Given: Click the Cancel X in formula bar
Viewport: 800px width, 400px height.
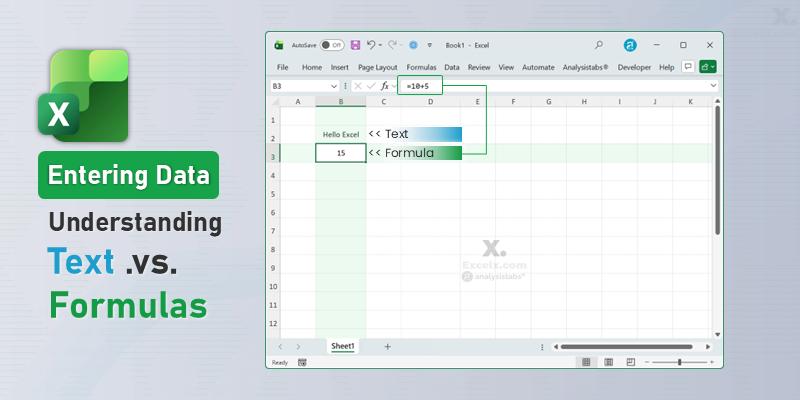Looking at the screenshot, I should tap(358, 86).
